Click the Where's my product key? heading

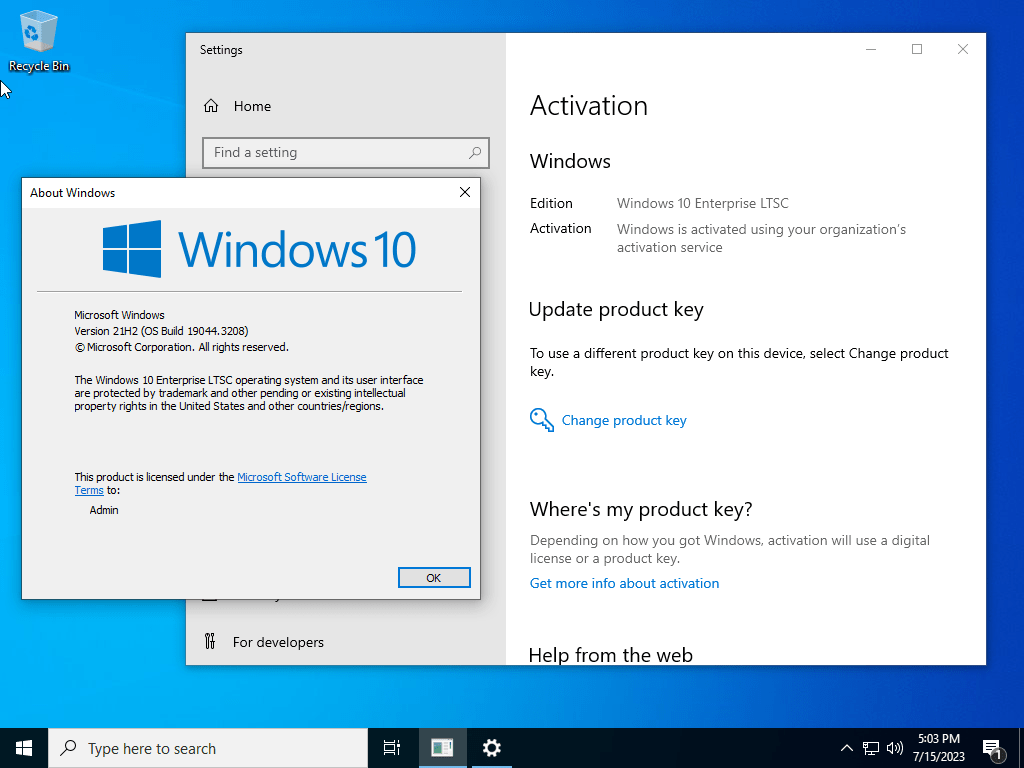click(641, 509)
